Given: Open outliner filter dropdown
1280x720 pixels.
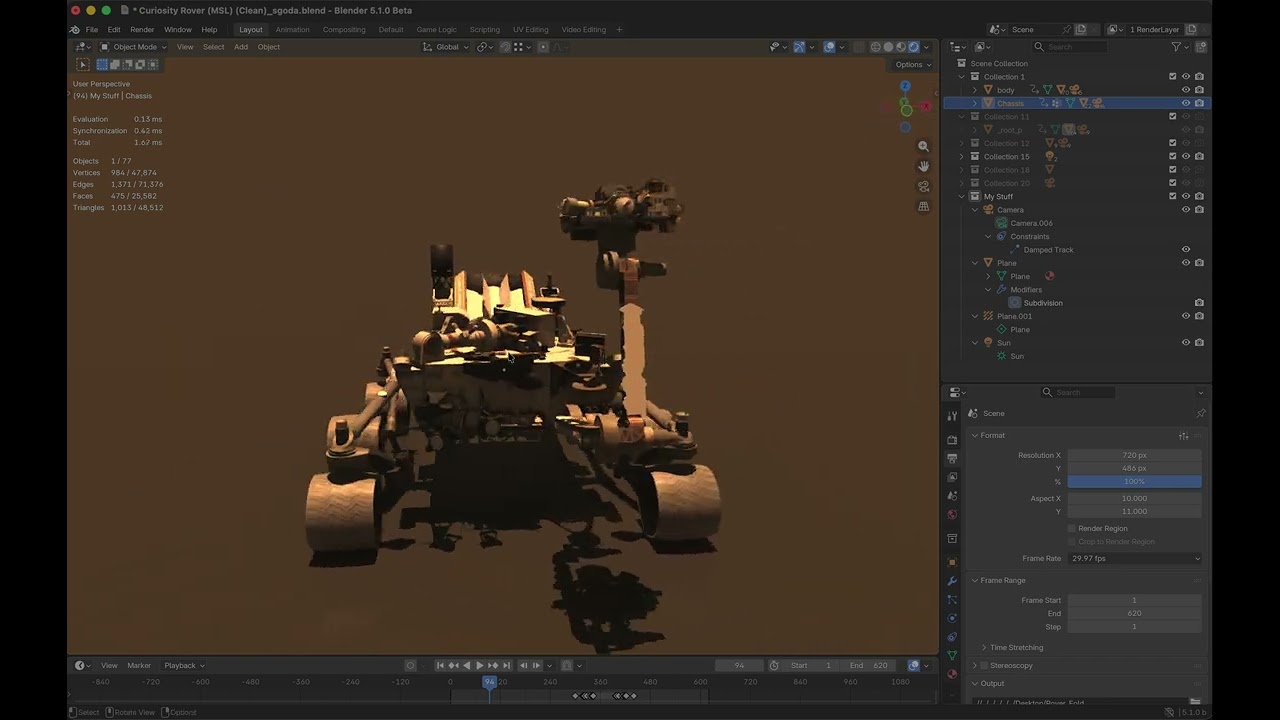Looking at the screenshot, I should tap(1179, 47).
